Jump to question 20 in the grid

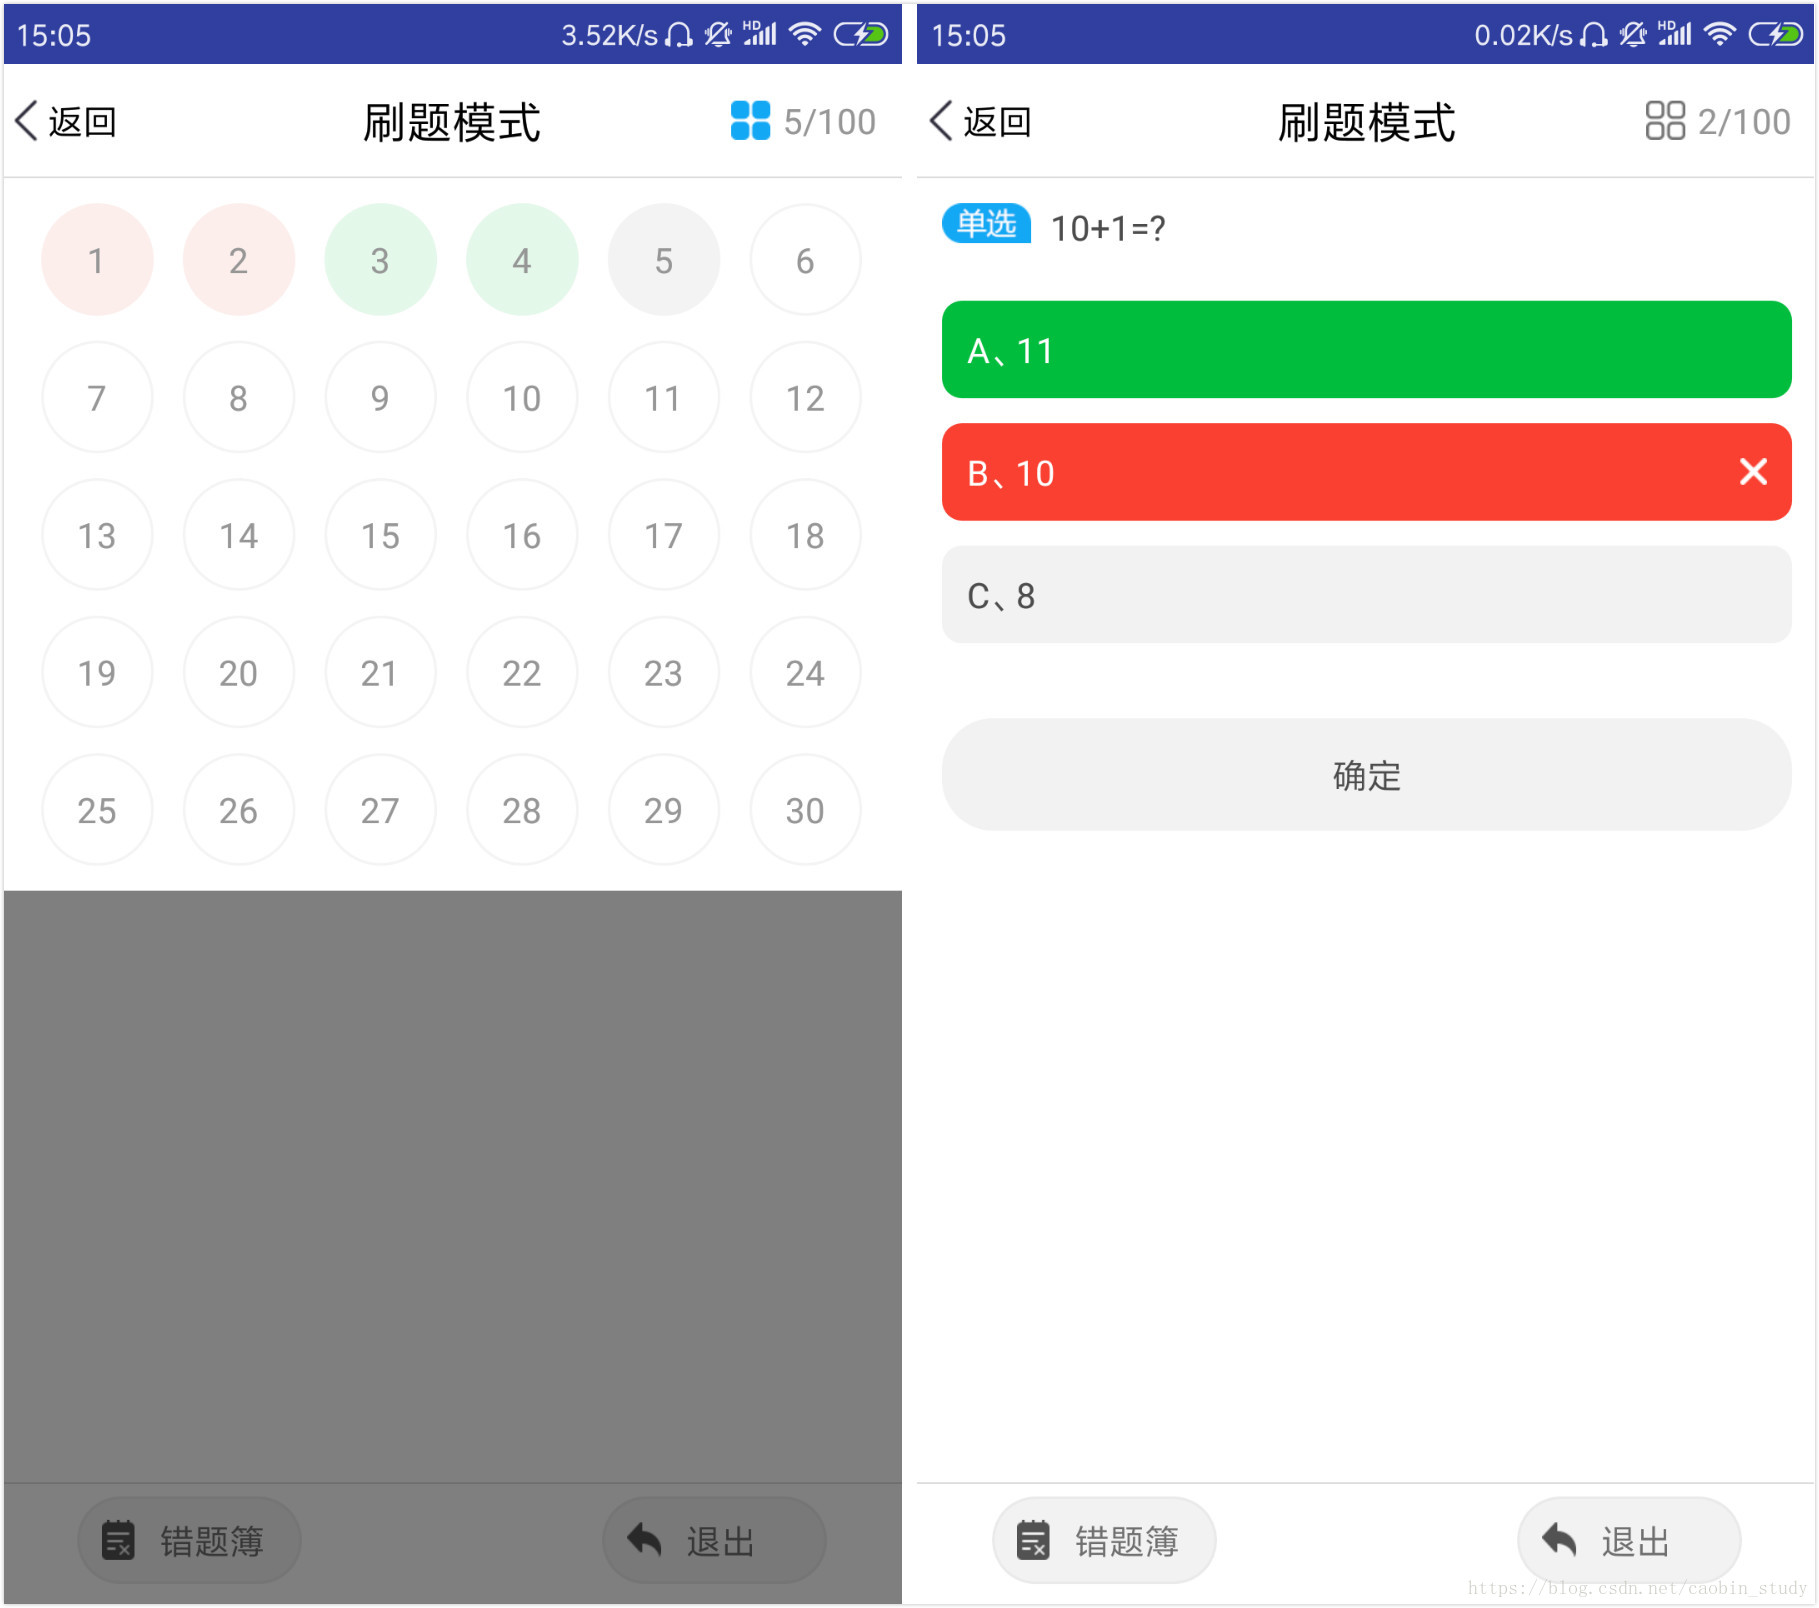click(x=238, y=672)
